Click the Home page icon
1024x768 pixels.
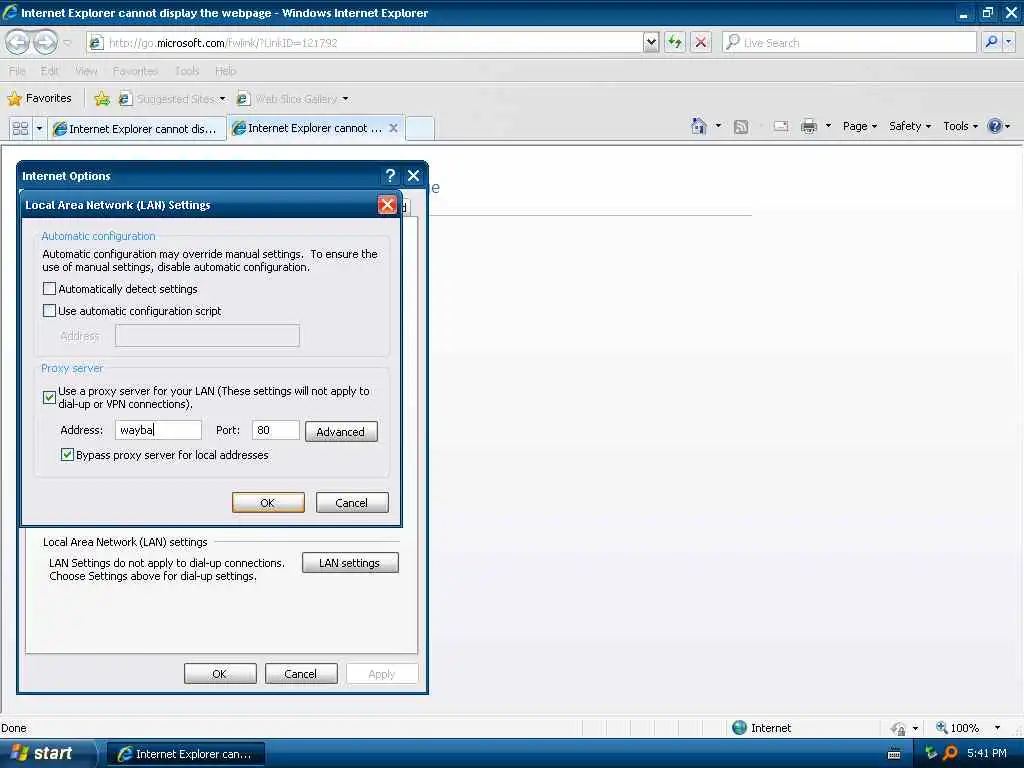tap(699, 126)
